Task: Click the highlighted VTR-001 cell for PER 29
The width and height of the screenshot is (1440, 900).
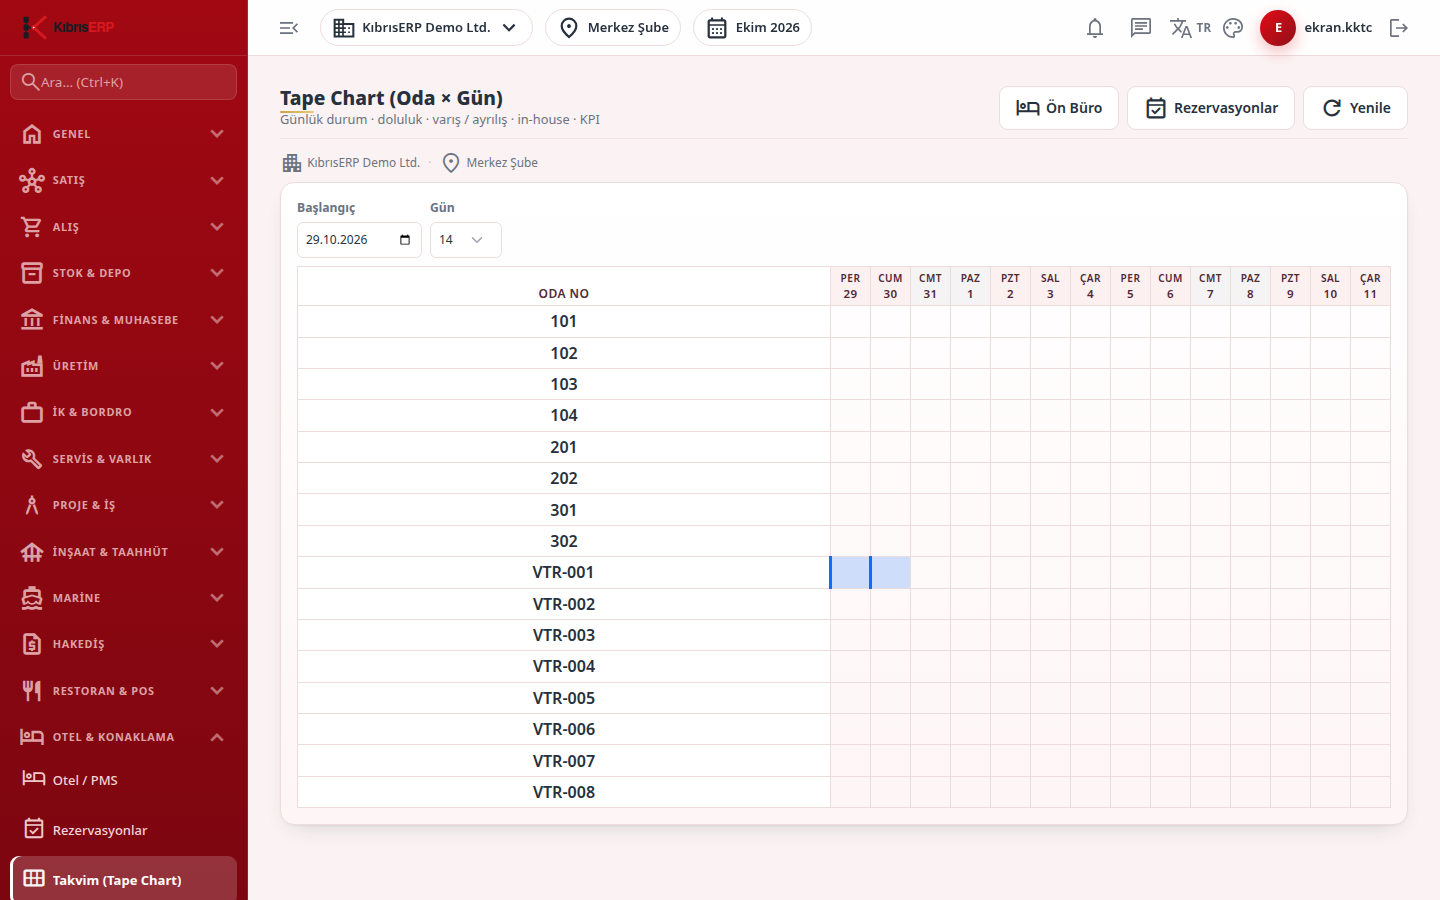Action: 850,573
